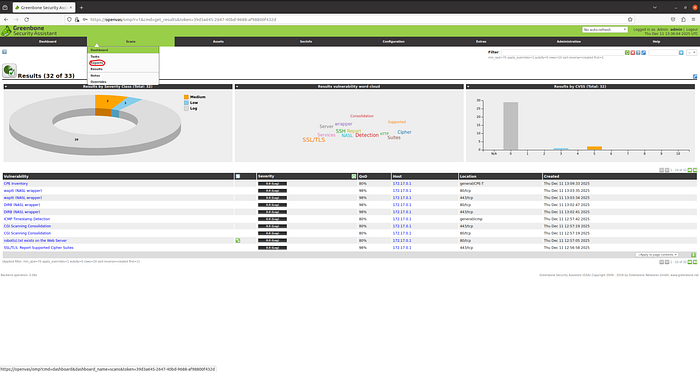Open the CPE Inventory vulnerability link

[x=16, y=184]
